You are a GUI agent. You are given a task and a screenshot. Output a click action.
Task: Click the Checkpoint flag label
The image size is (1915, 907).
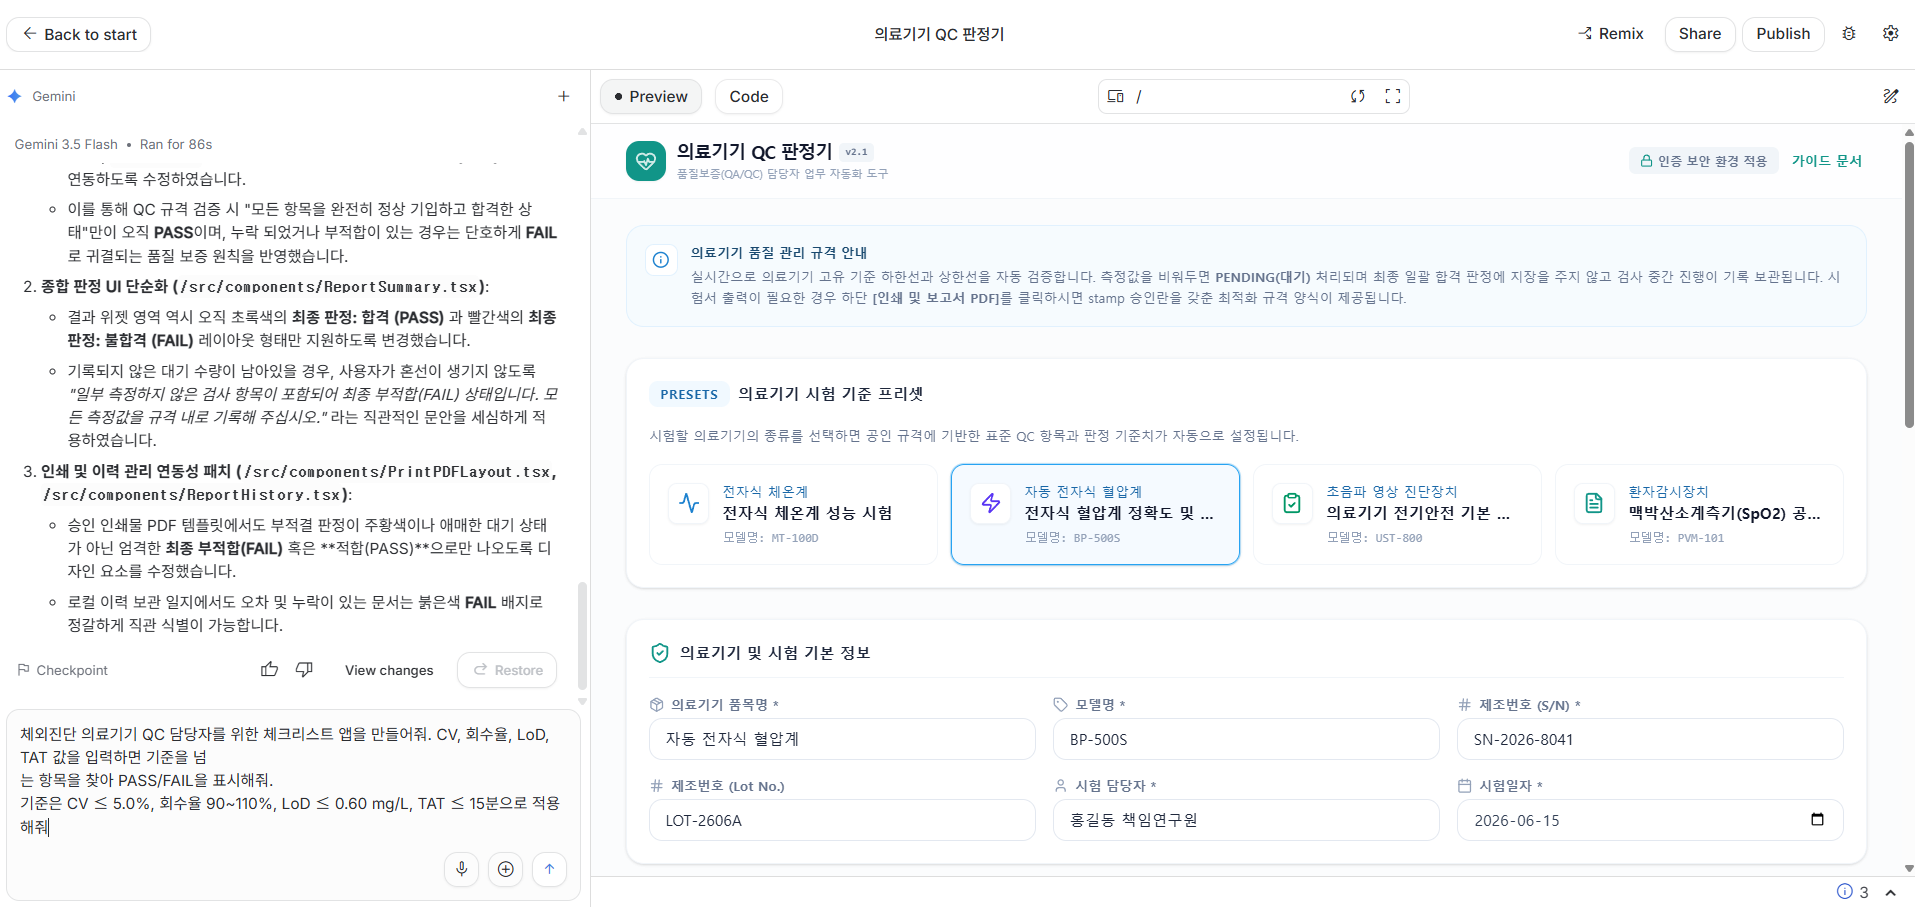pyautogui.click(x=62, y=670)
